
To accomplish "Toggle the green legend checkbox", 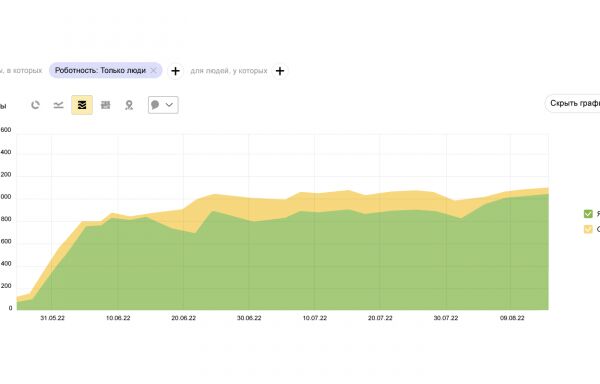I will 588,214.
